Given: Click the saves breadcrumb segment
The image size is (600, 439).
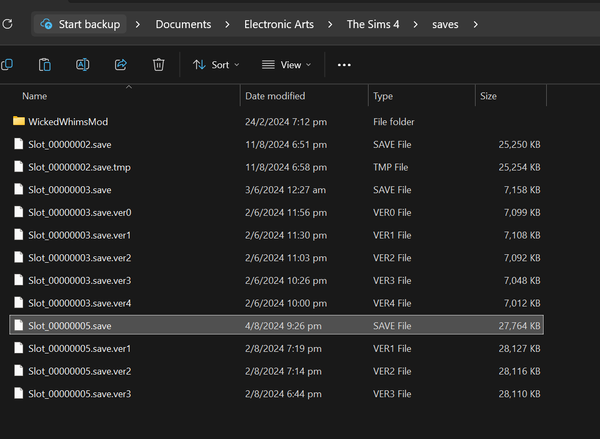Looking at the screenshot, I should [x=445, y=24].
